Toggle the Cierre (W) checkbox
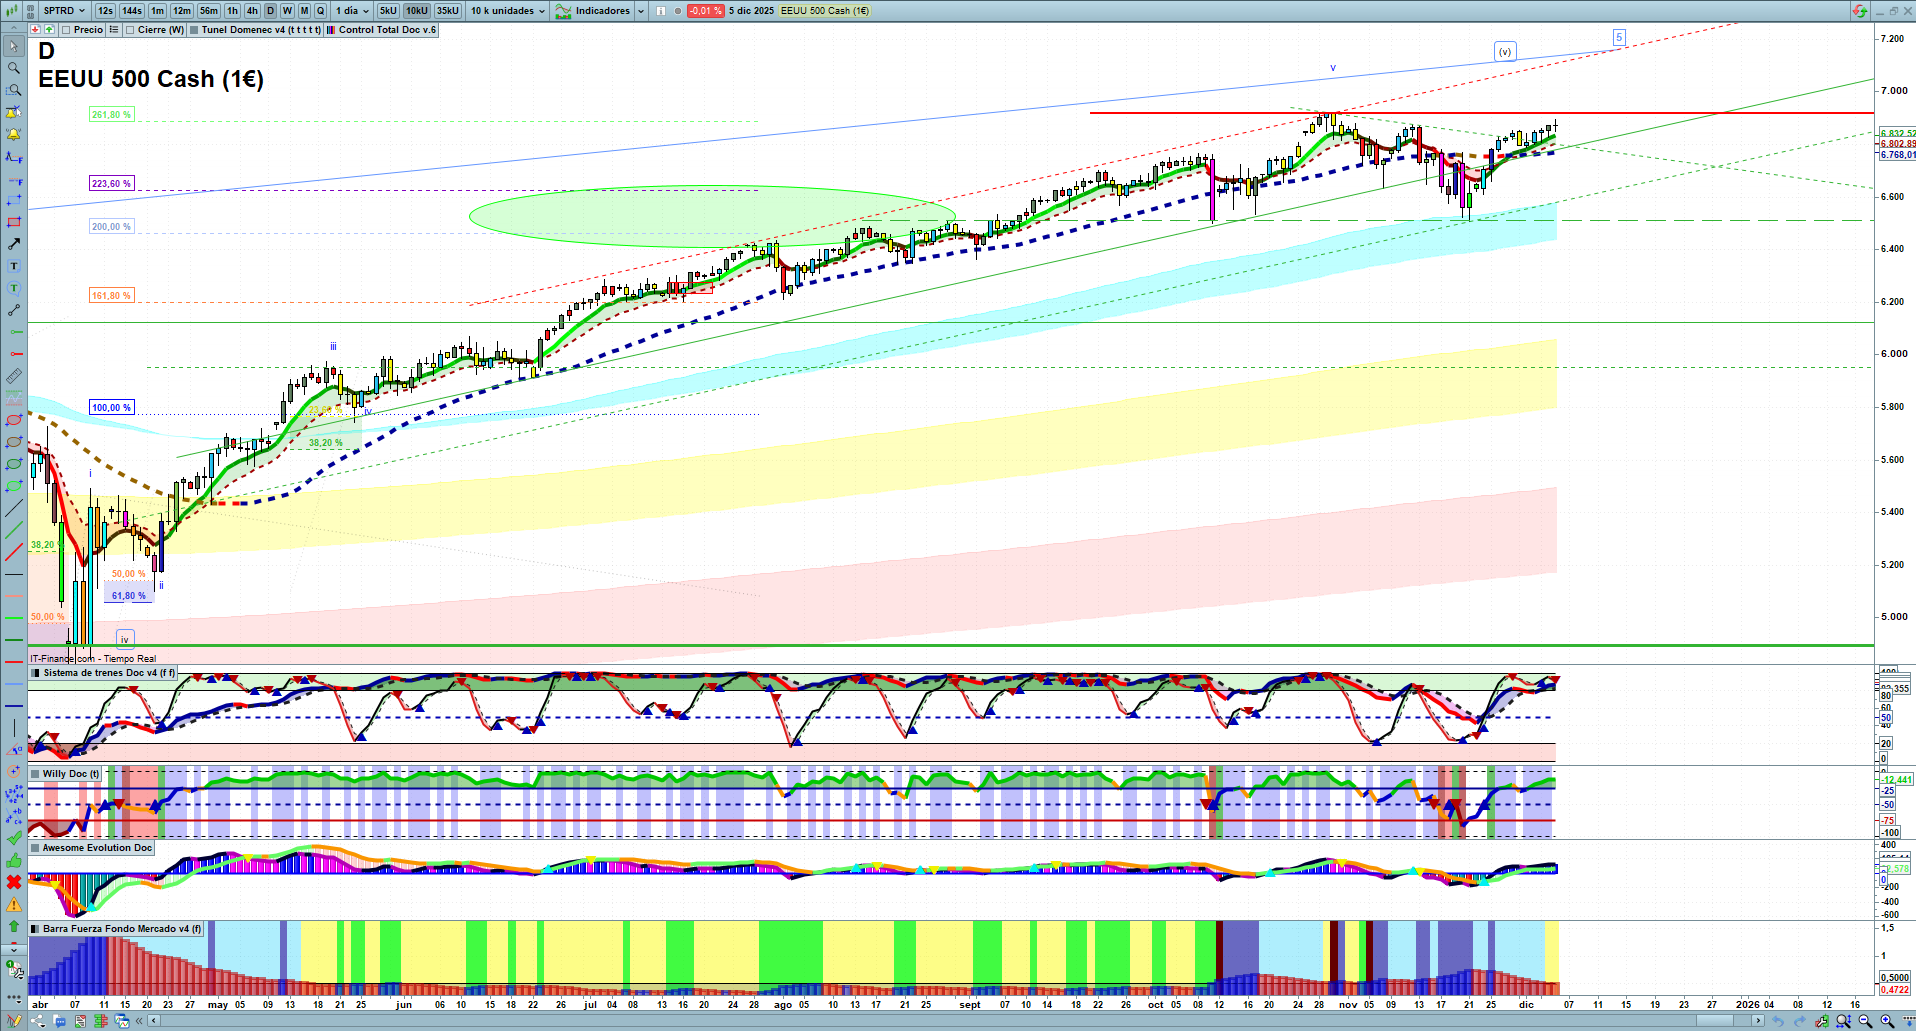This screenshot has width=1916, height=1031. coord(130,30)
